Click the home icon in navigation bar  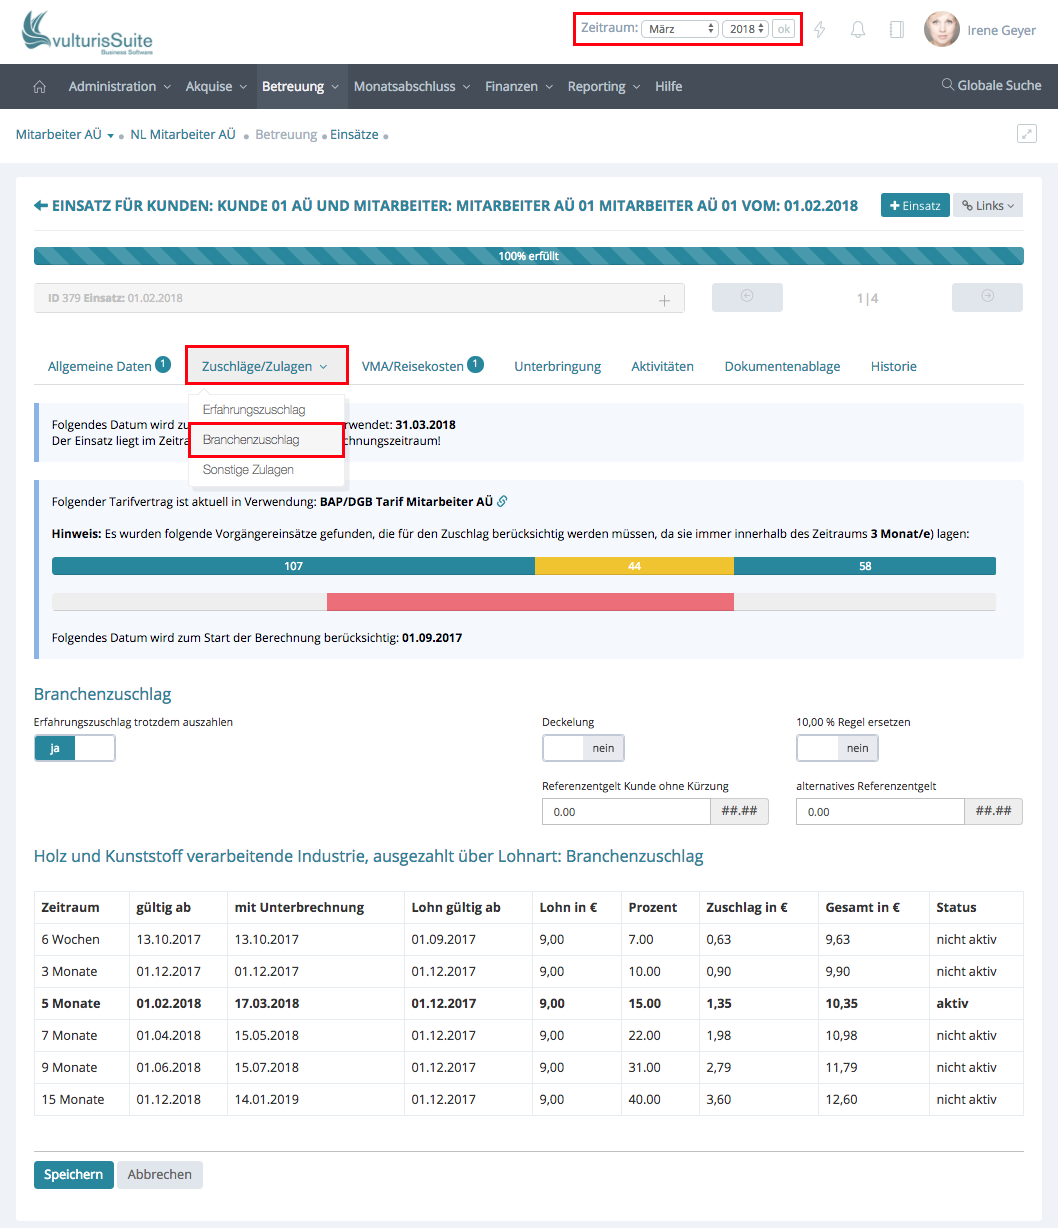pyautogui.click(x=40, y=87)
